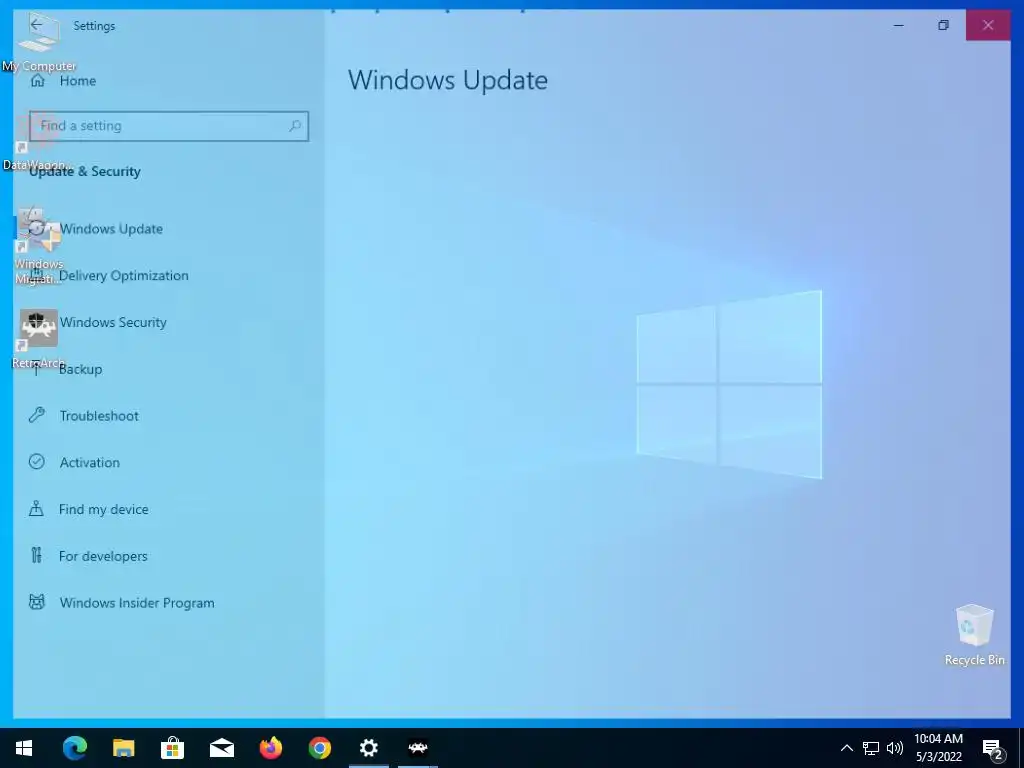Launch Firefox from the taskbar
This screenshot has height=768, width=1024.
pyautogui.click(x=270, y=748)
